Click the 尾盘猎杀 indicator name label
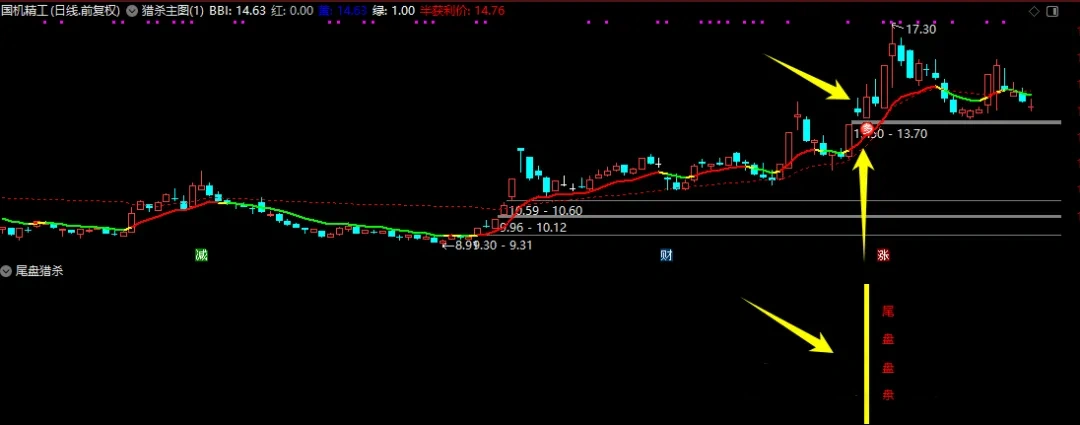This screenshot has height=425, width=1080. [40, 271]
